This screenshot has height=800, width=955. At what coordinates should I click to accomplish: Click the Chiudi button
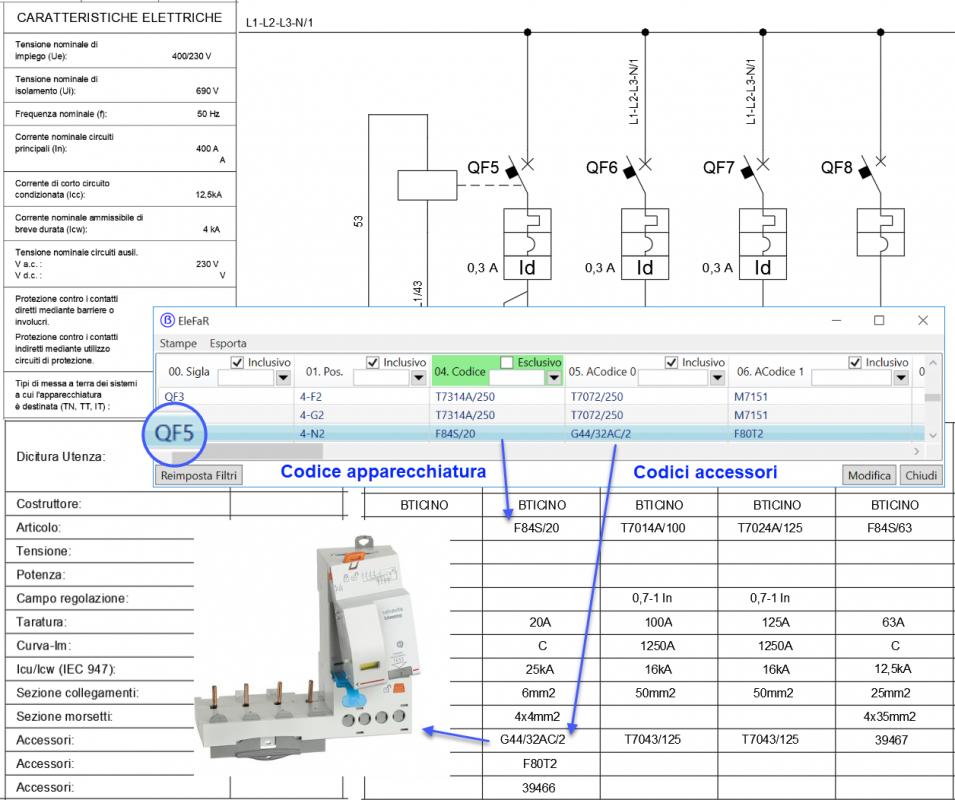921,475
